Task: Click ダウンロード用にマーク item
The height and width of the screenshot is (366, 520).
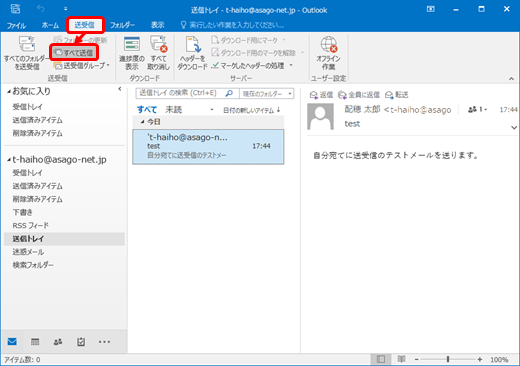Action: pyautogui.click(x=248, y=40)
